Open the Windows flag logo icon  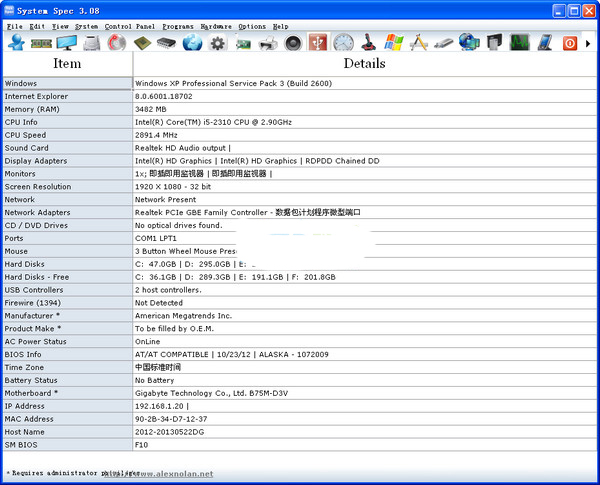coord(394,42)
